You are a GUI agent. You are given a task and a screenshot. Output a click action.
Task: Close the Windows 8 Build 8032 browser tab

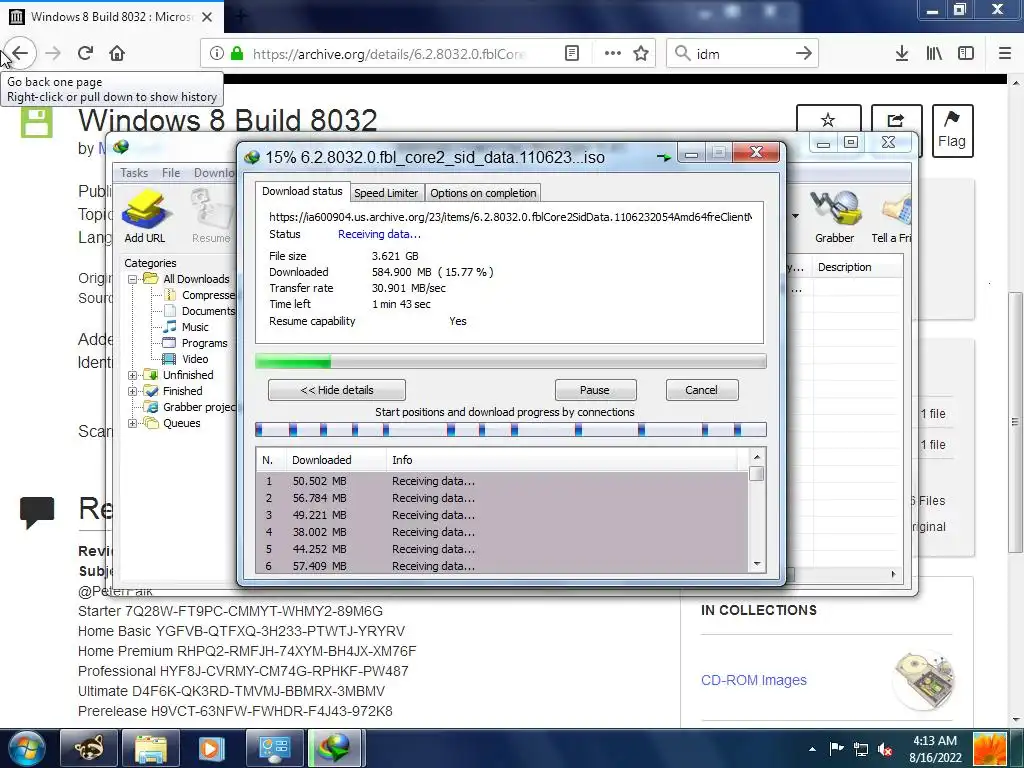tap(207, 17)
